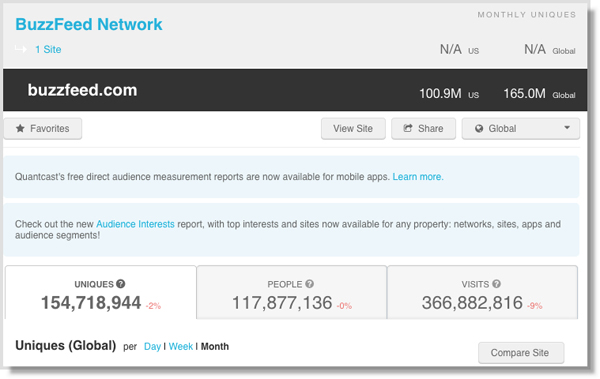Click the -9% visits change indicator
Viewport: 600px width, 379px height.
(535, 306)
